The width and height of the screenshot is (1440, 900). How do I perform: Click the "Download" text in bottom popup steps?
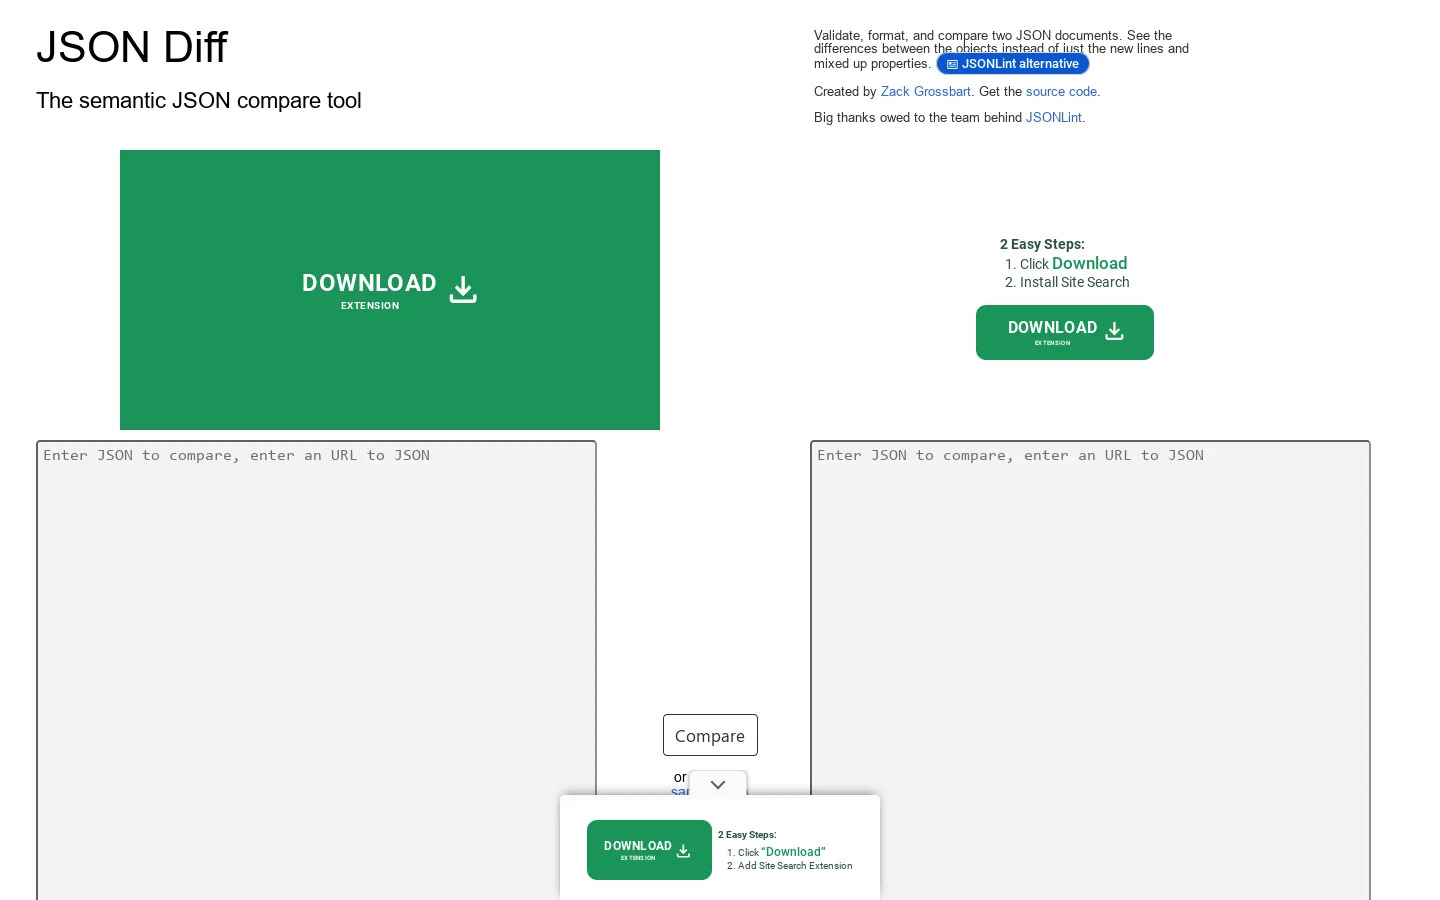click(793, 852)
